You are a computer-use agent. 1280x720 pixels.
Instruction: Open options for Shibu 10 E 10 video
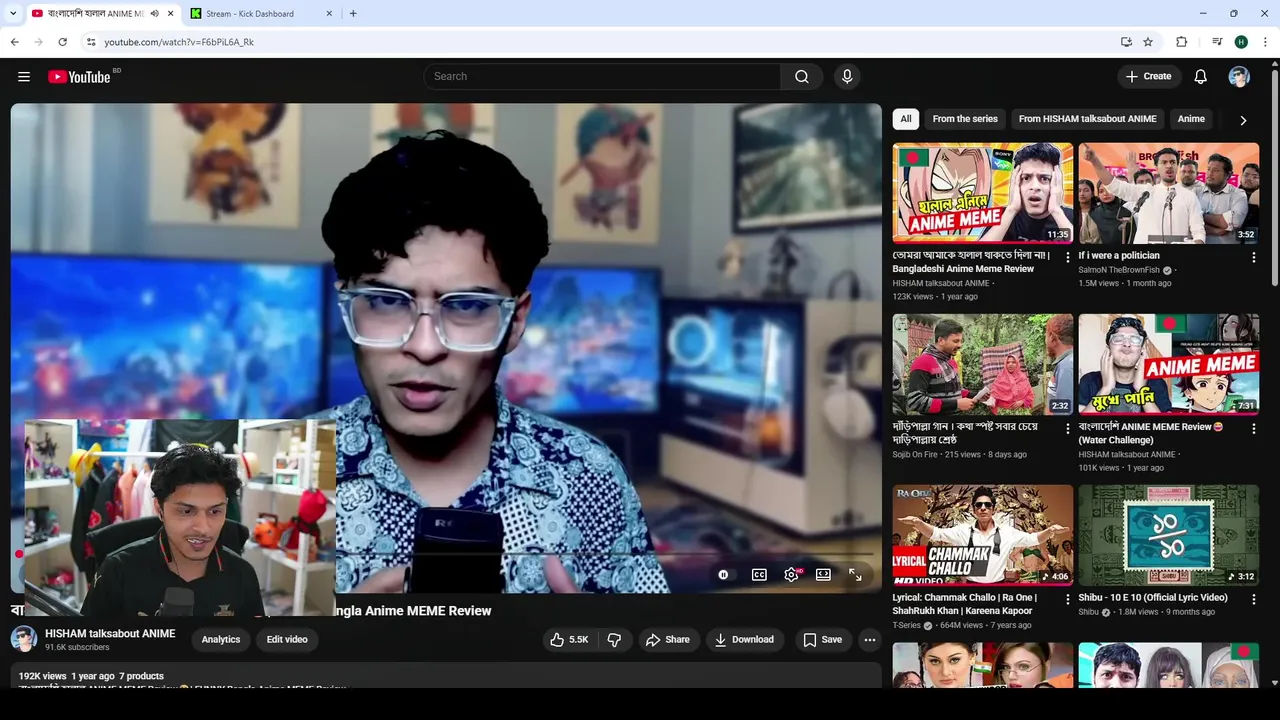coord(1253,600)
